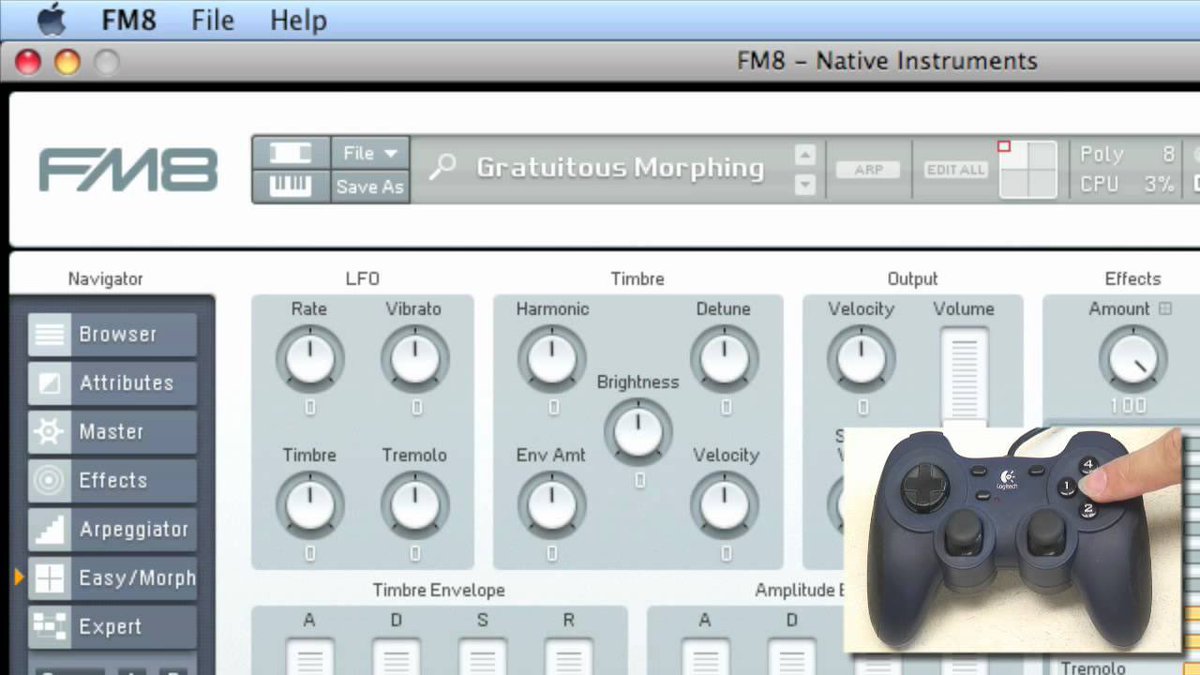The image size is (1200, 675).
Task: Click Amplitude Envelope A slider
Action: pos(705,656)
